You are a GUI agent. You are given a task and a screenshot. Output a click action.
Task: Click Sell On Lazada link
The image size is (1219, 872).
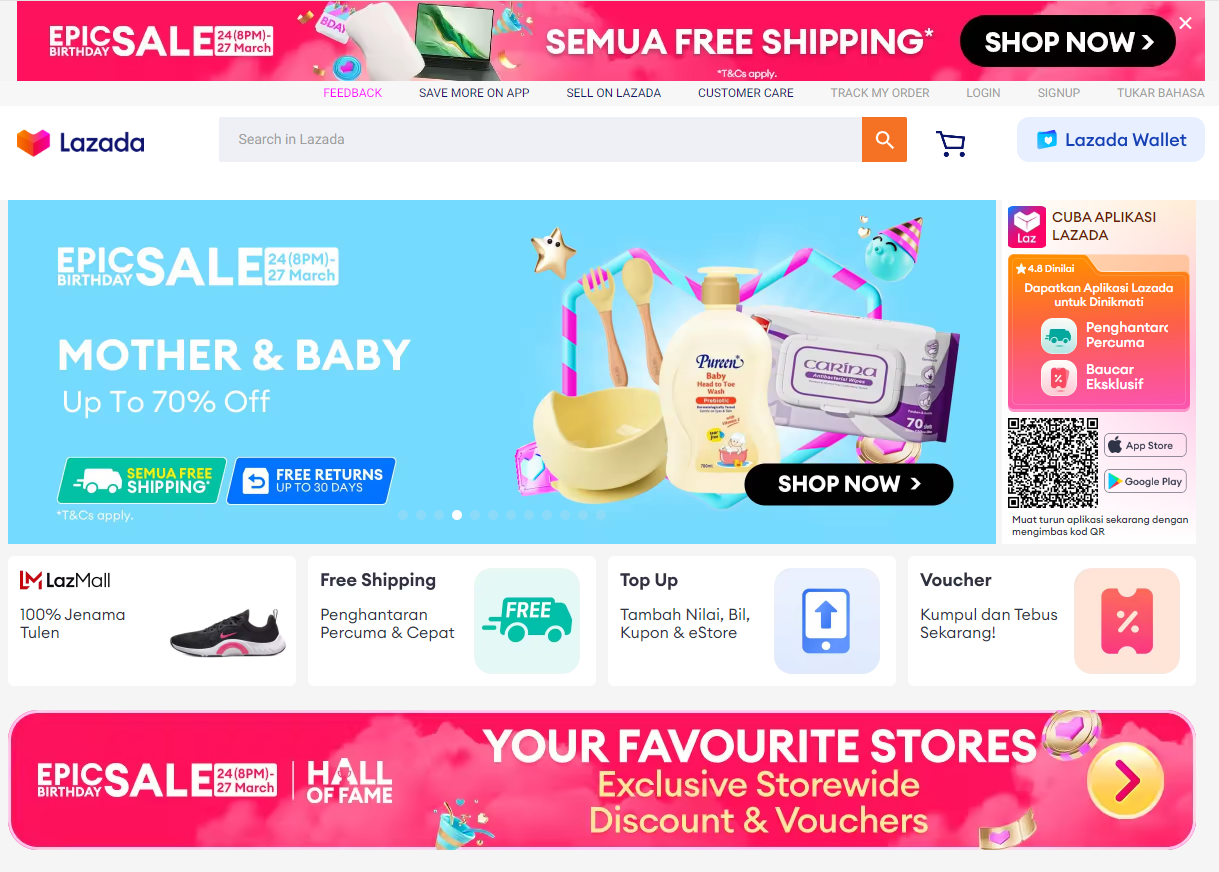click(614, 93)
